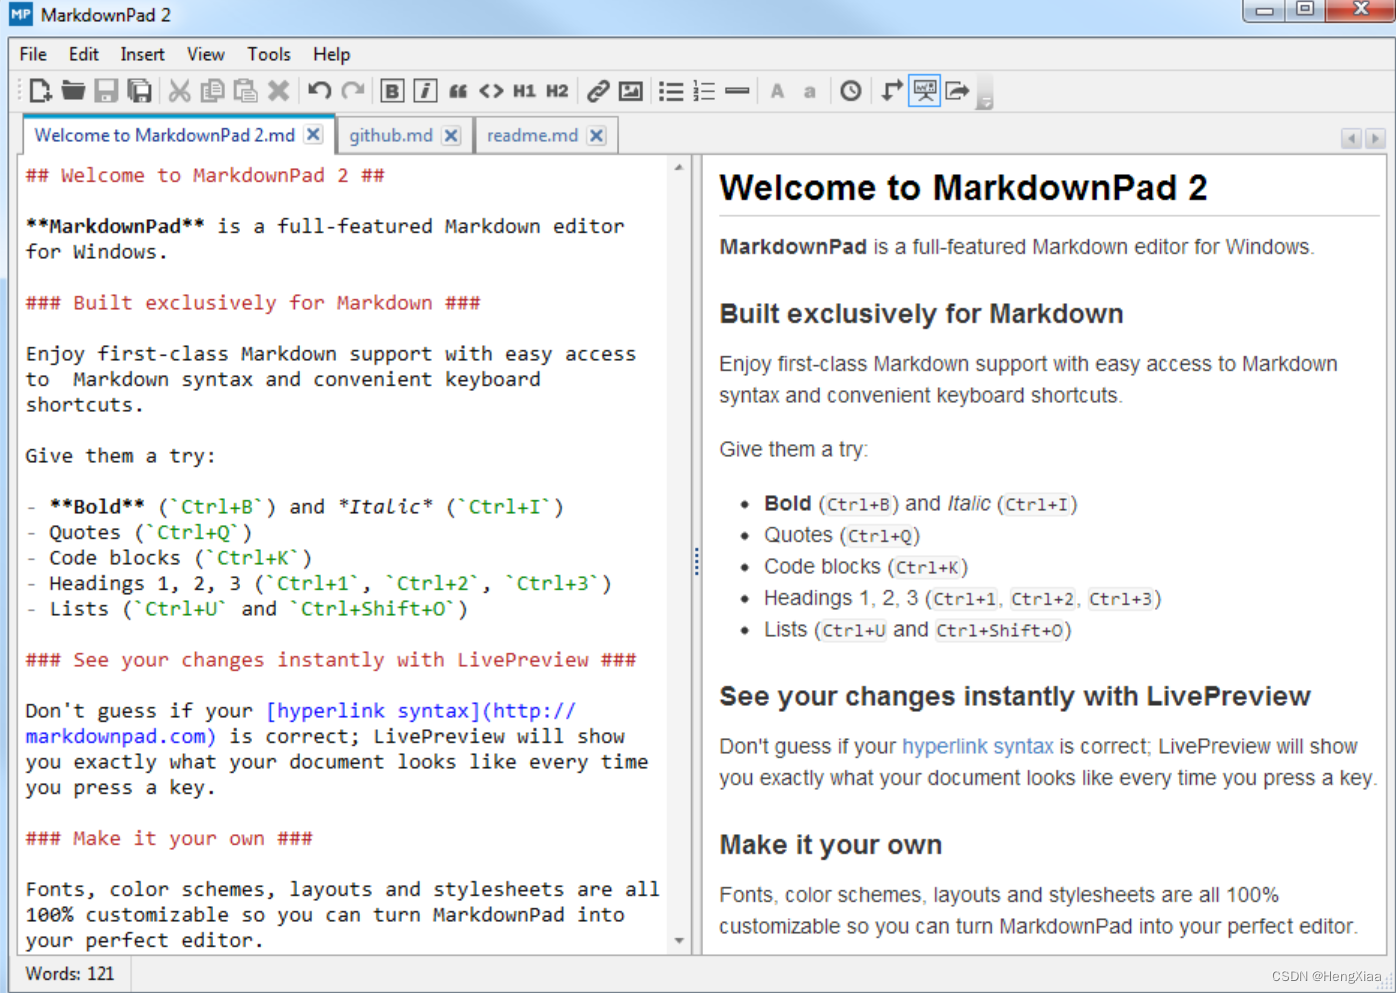The width and height of the screenshot is (1396, 993).
Task: Close the github.md tab
Action: click(451, 135)
